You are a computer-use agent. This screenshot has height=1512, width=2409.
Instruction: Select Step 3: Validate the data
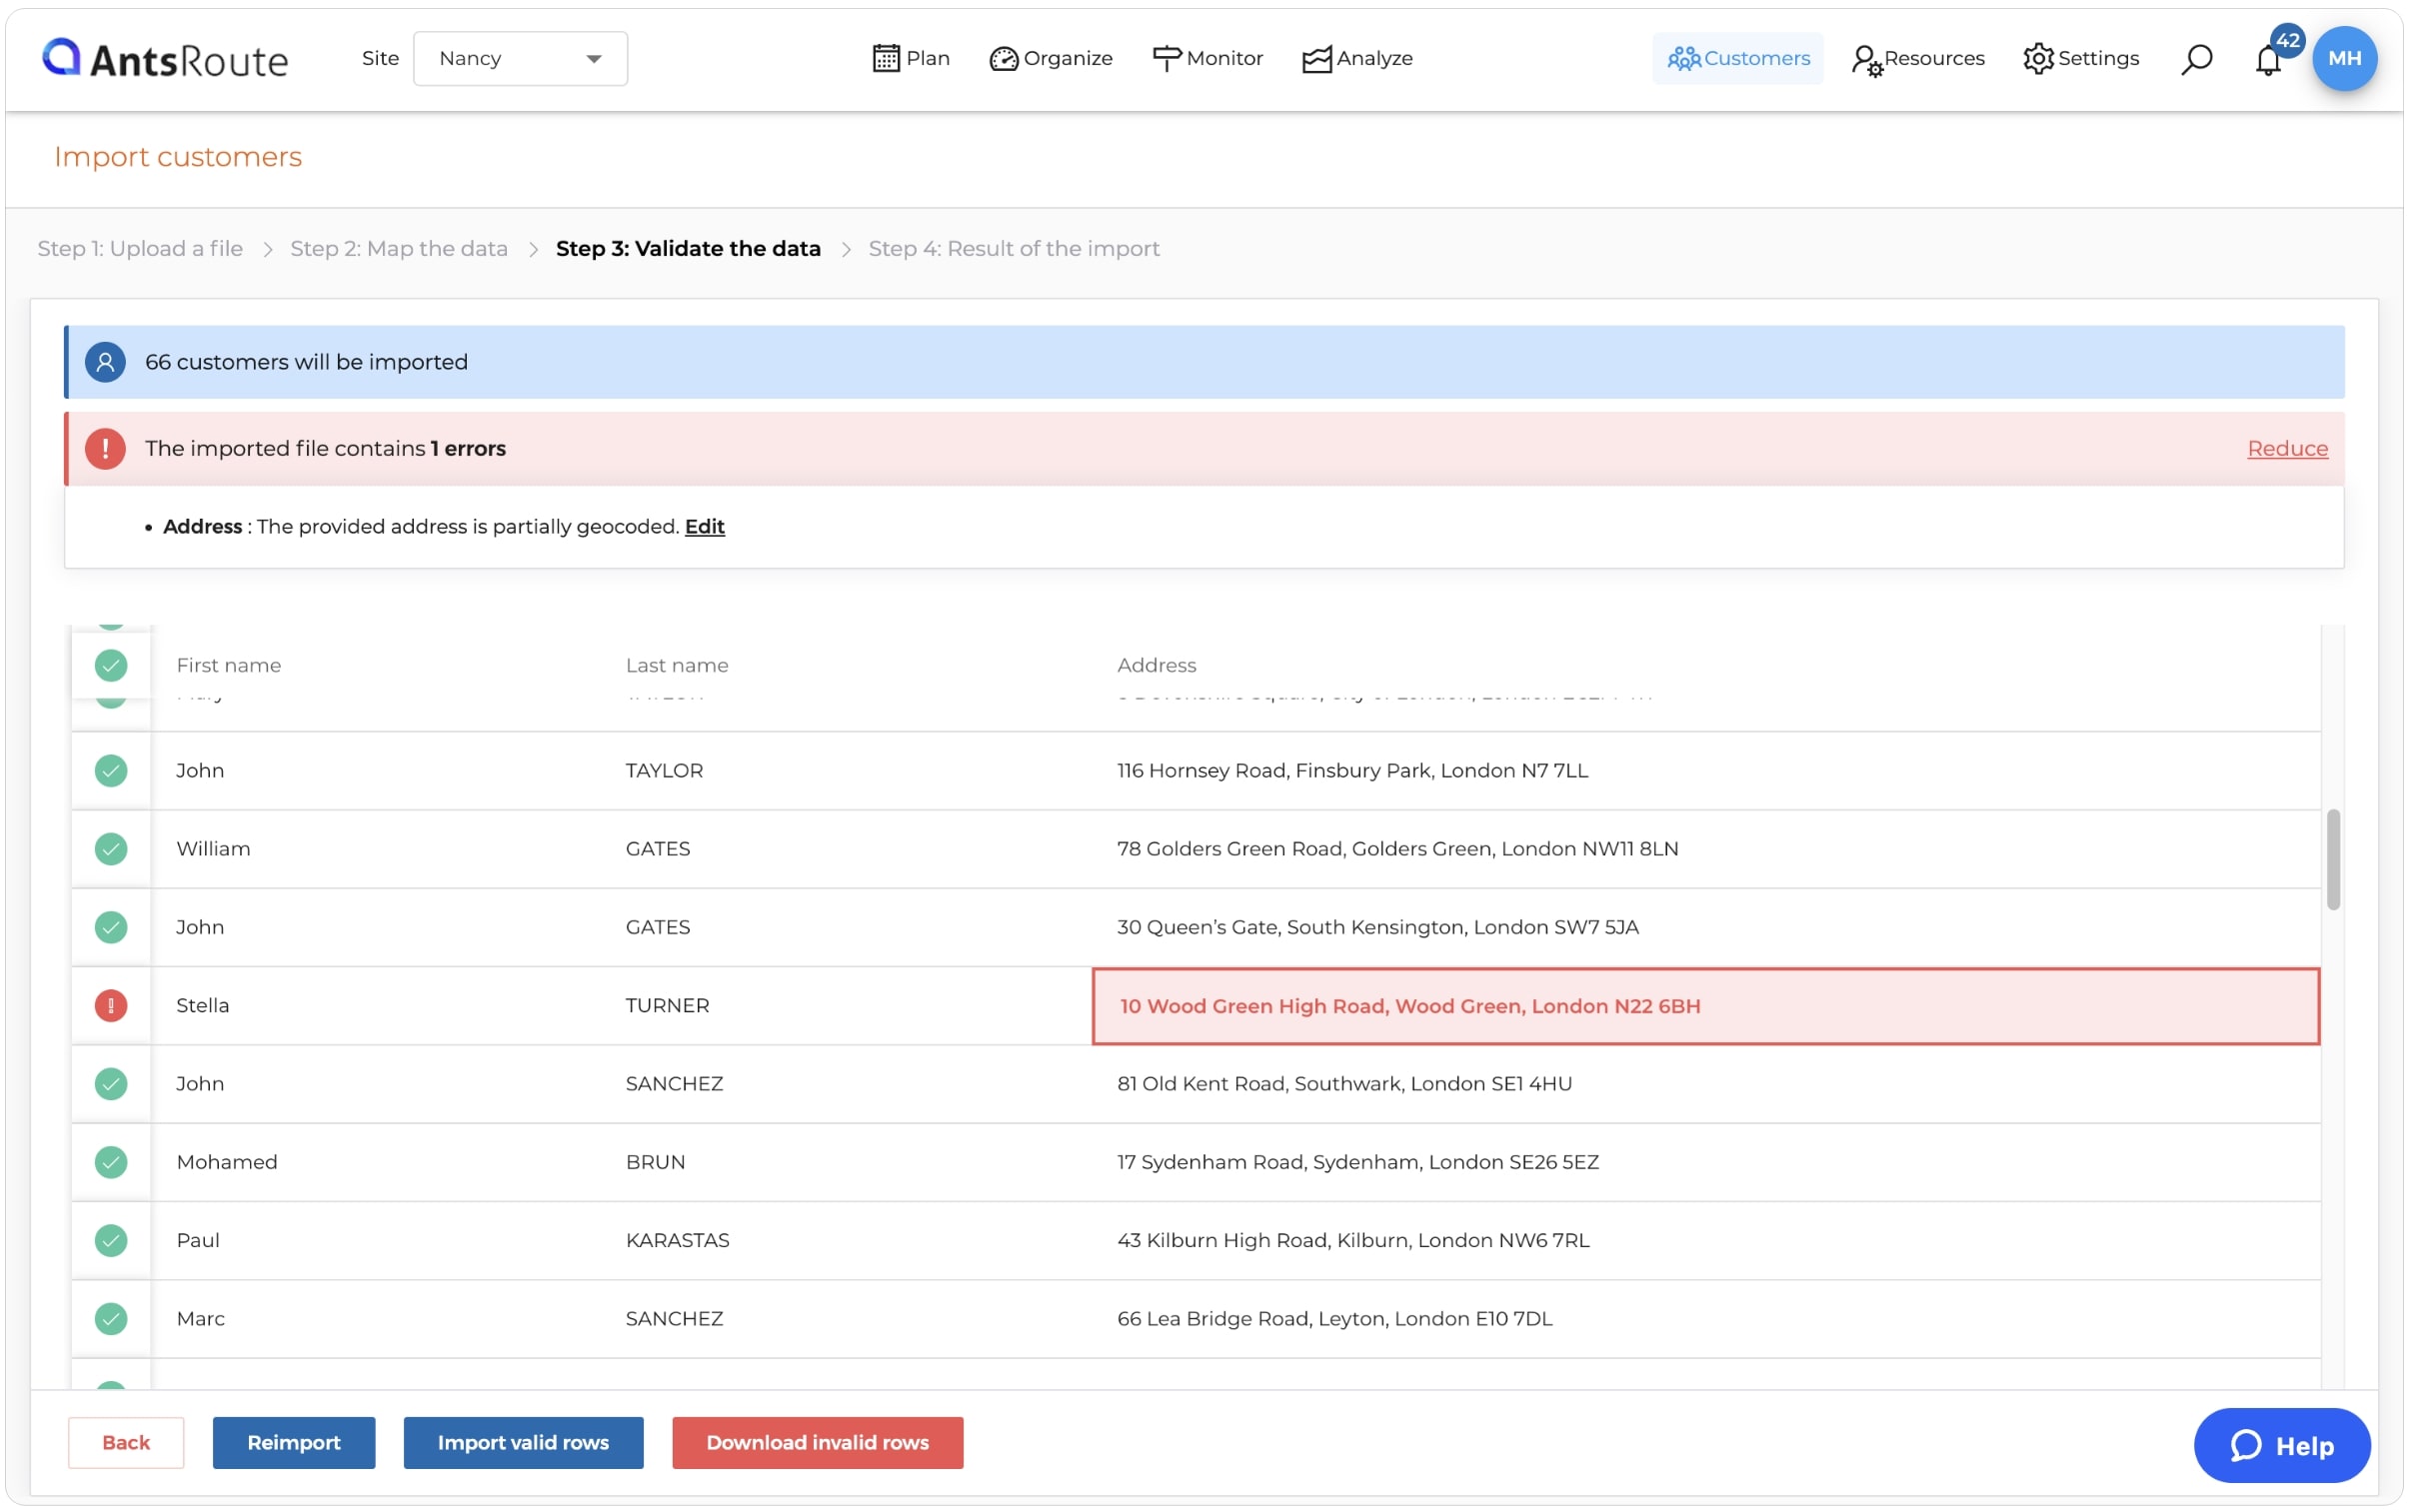coord(688,248)
